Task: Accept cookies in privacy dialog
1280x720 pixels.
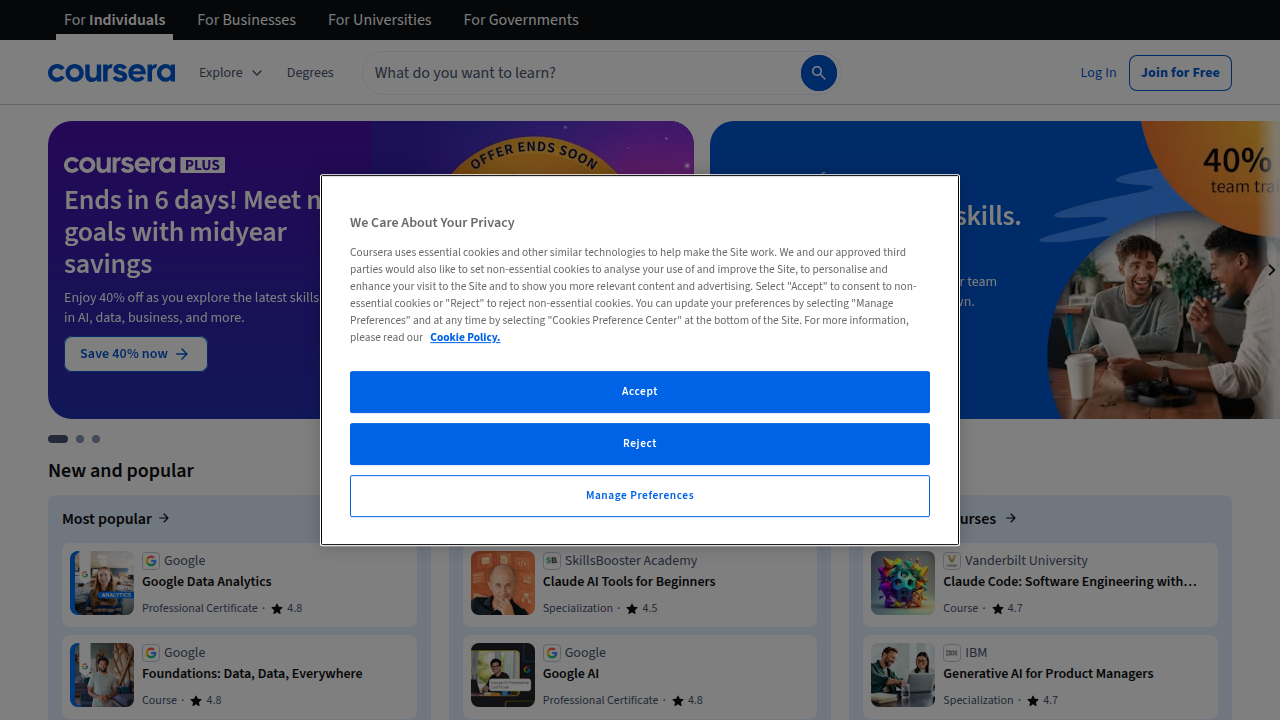Action: click(x=640, y=392)
